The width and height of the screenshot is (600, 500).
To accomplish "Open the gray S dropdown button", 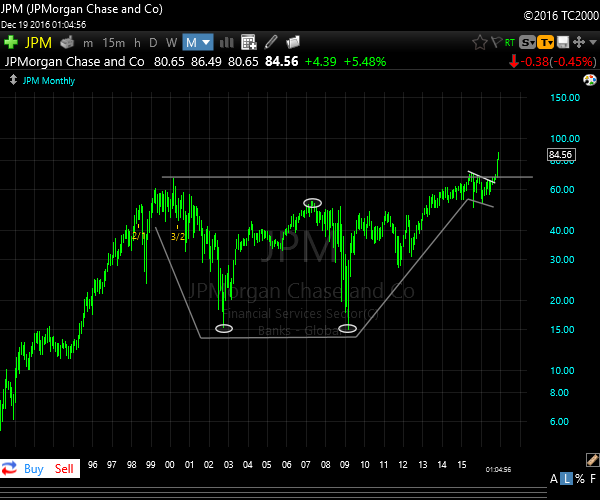I will (527, 42).
